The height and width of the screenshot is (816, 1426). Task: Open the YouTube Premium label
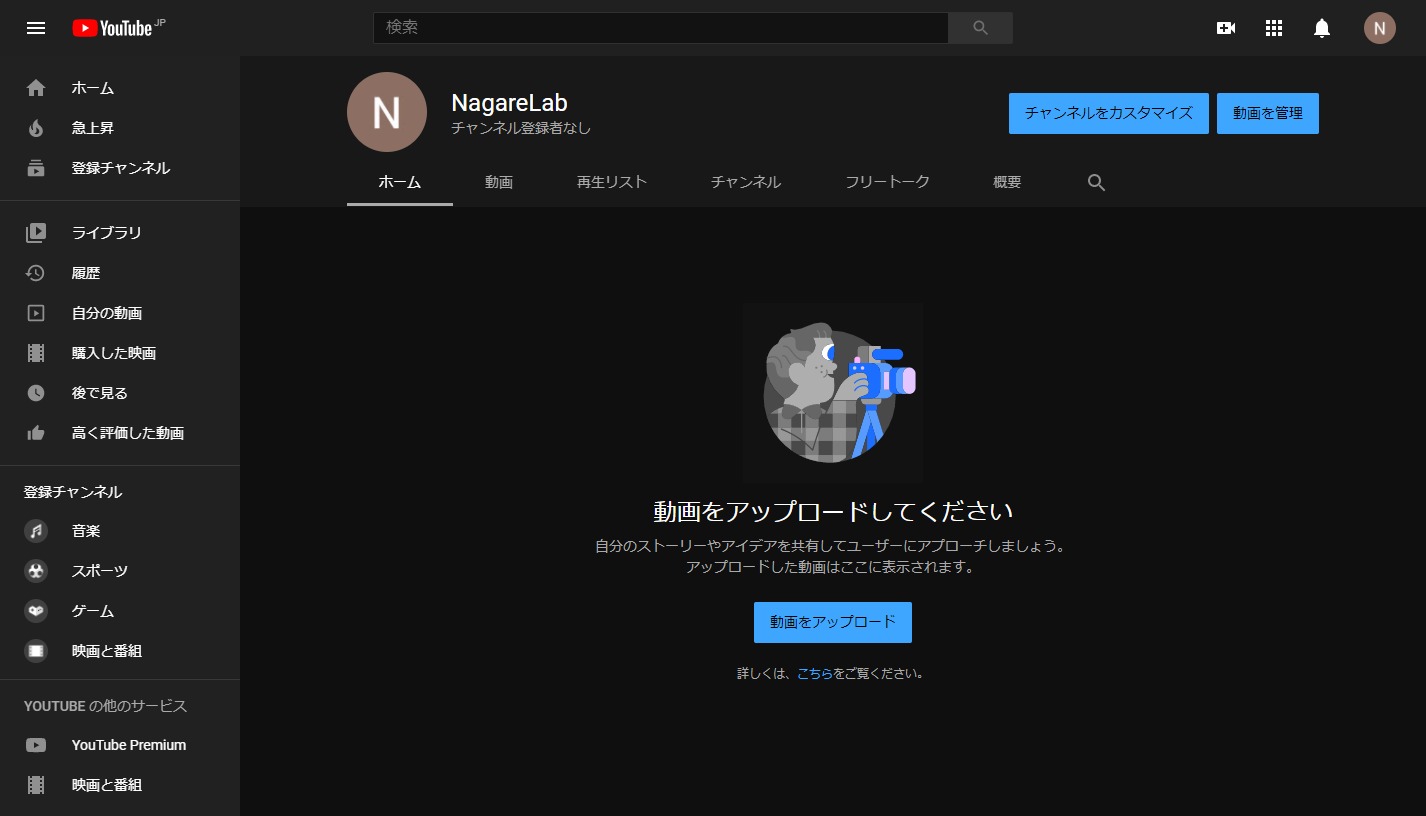(129, 745)
